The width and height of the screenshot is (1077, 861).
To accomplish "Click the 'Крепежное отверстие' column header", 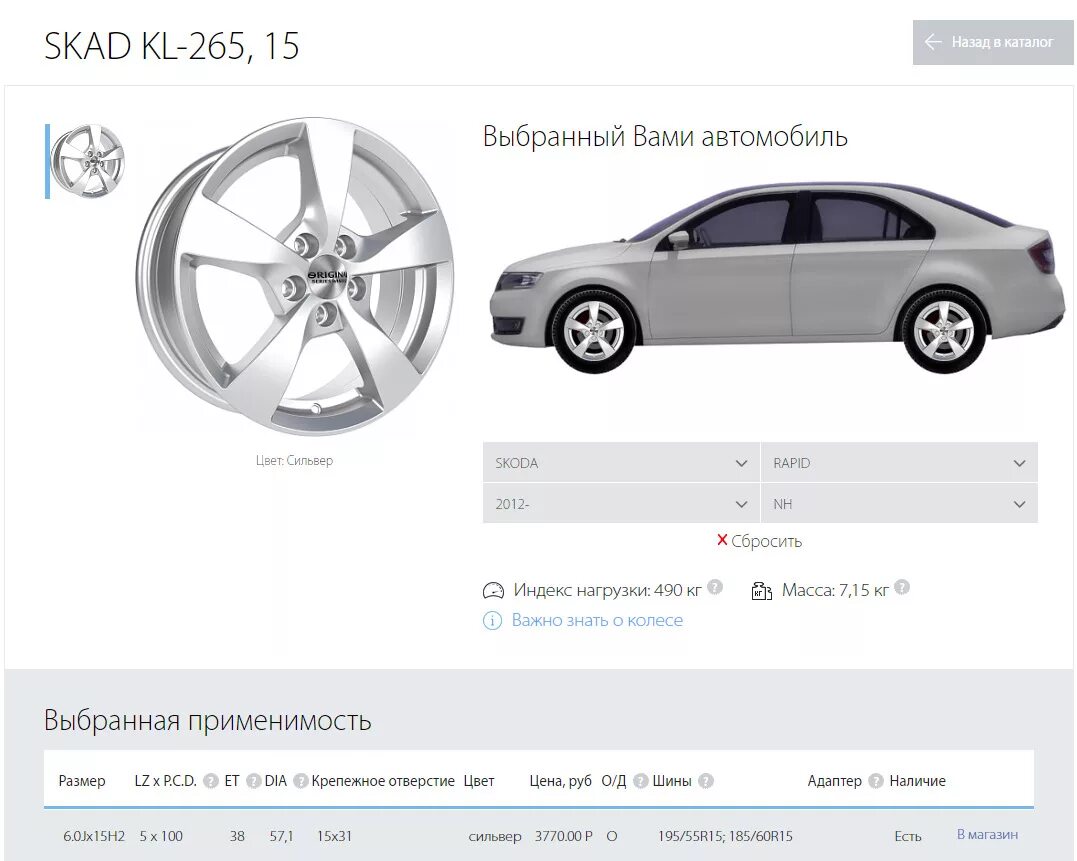I will point(383,781).
